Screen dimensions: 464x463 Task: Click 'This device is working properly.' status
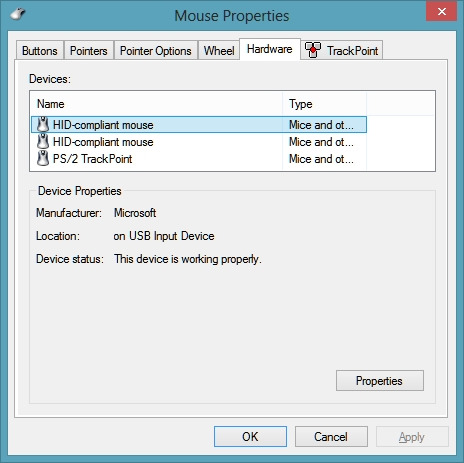188,259
